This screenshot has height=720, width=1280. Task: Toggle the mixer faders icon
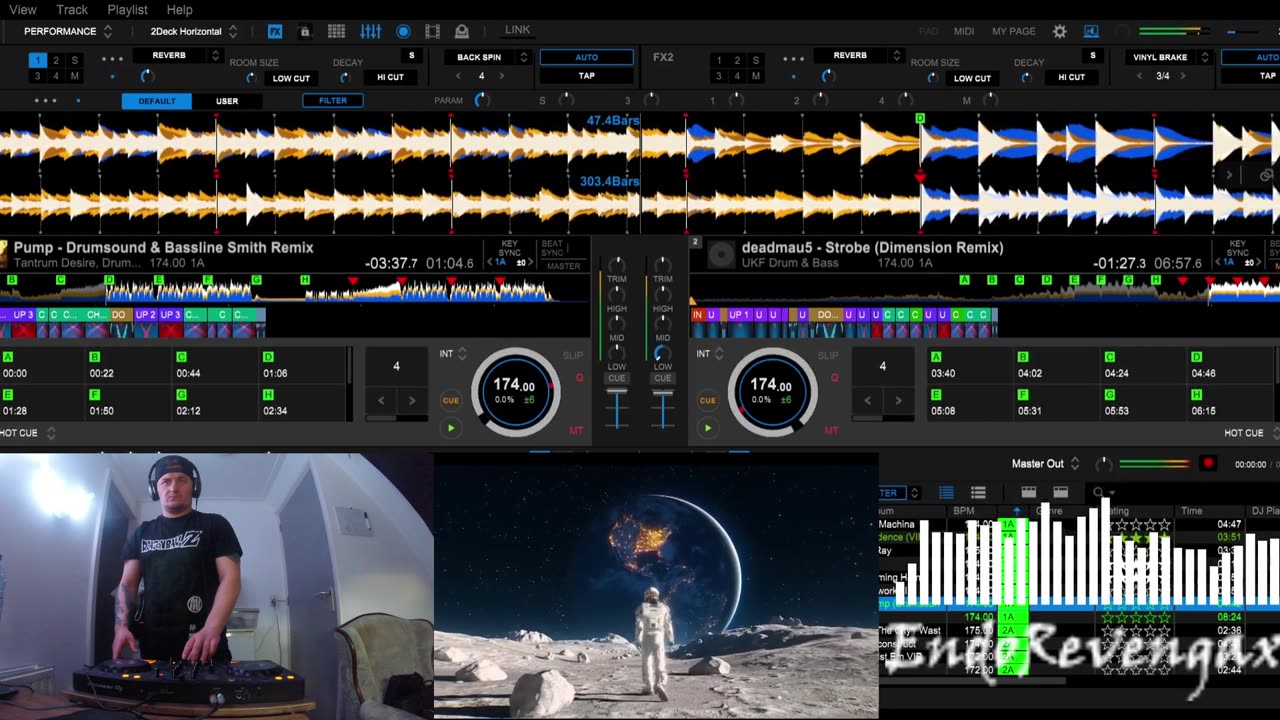371,32
